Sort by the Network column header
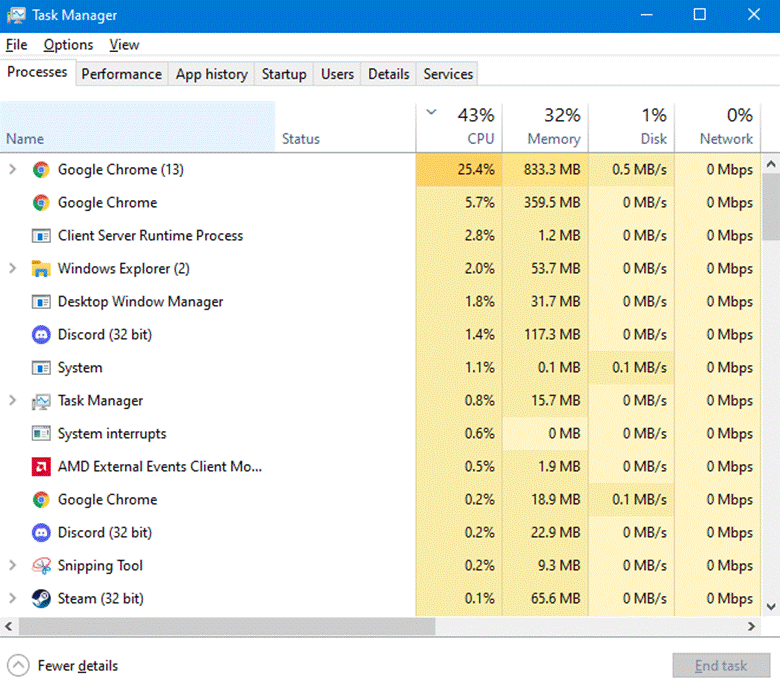This screenshot has height=693, width=780. pos(717,127)
